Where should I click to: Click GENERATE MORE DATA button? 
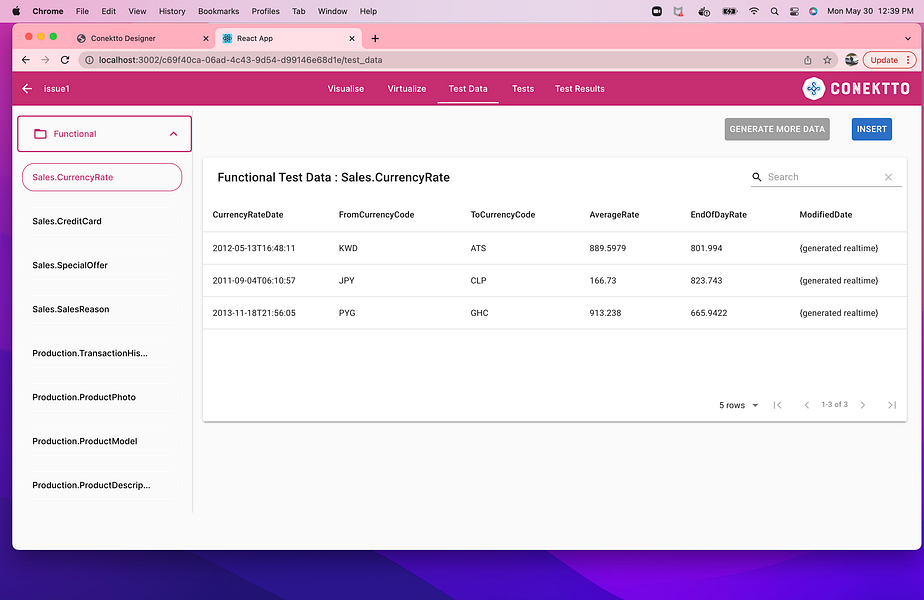click(x=777, y=129)
